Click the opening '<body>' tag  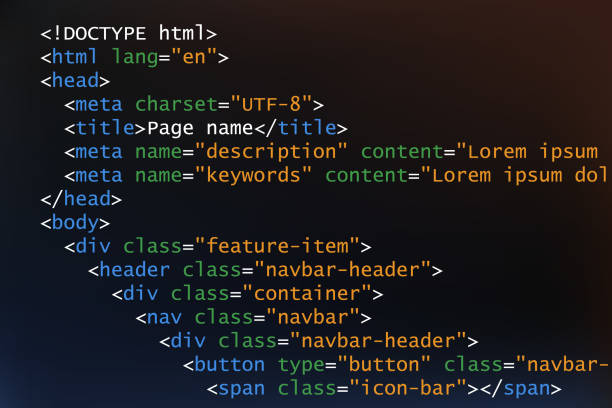(75, 223)
